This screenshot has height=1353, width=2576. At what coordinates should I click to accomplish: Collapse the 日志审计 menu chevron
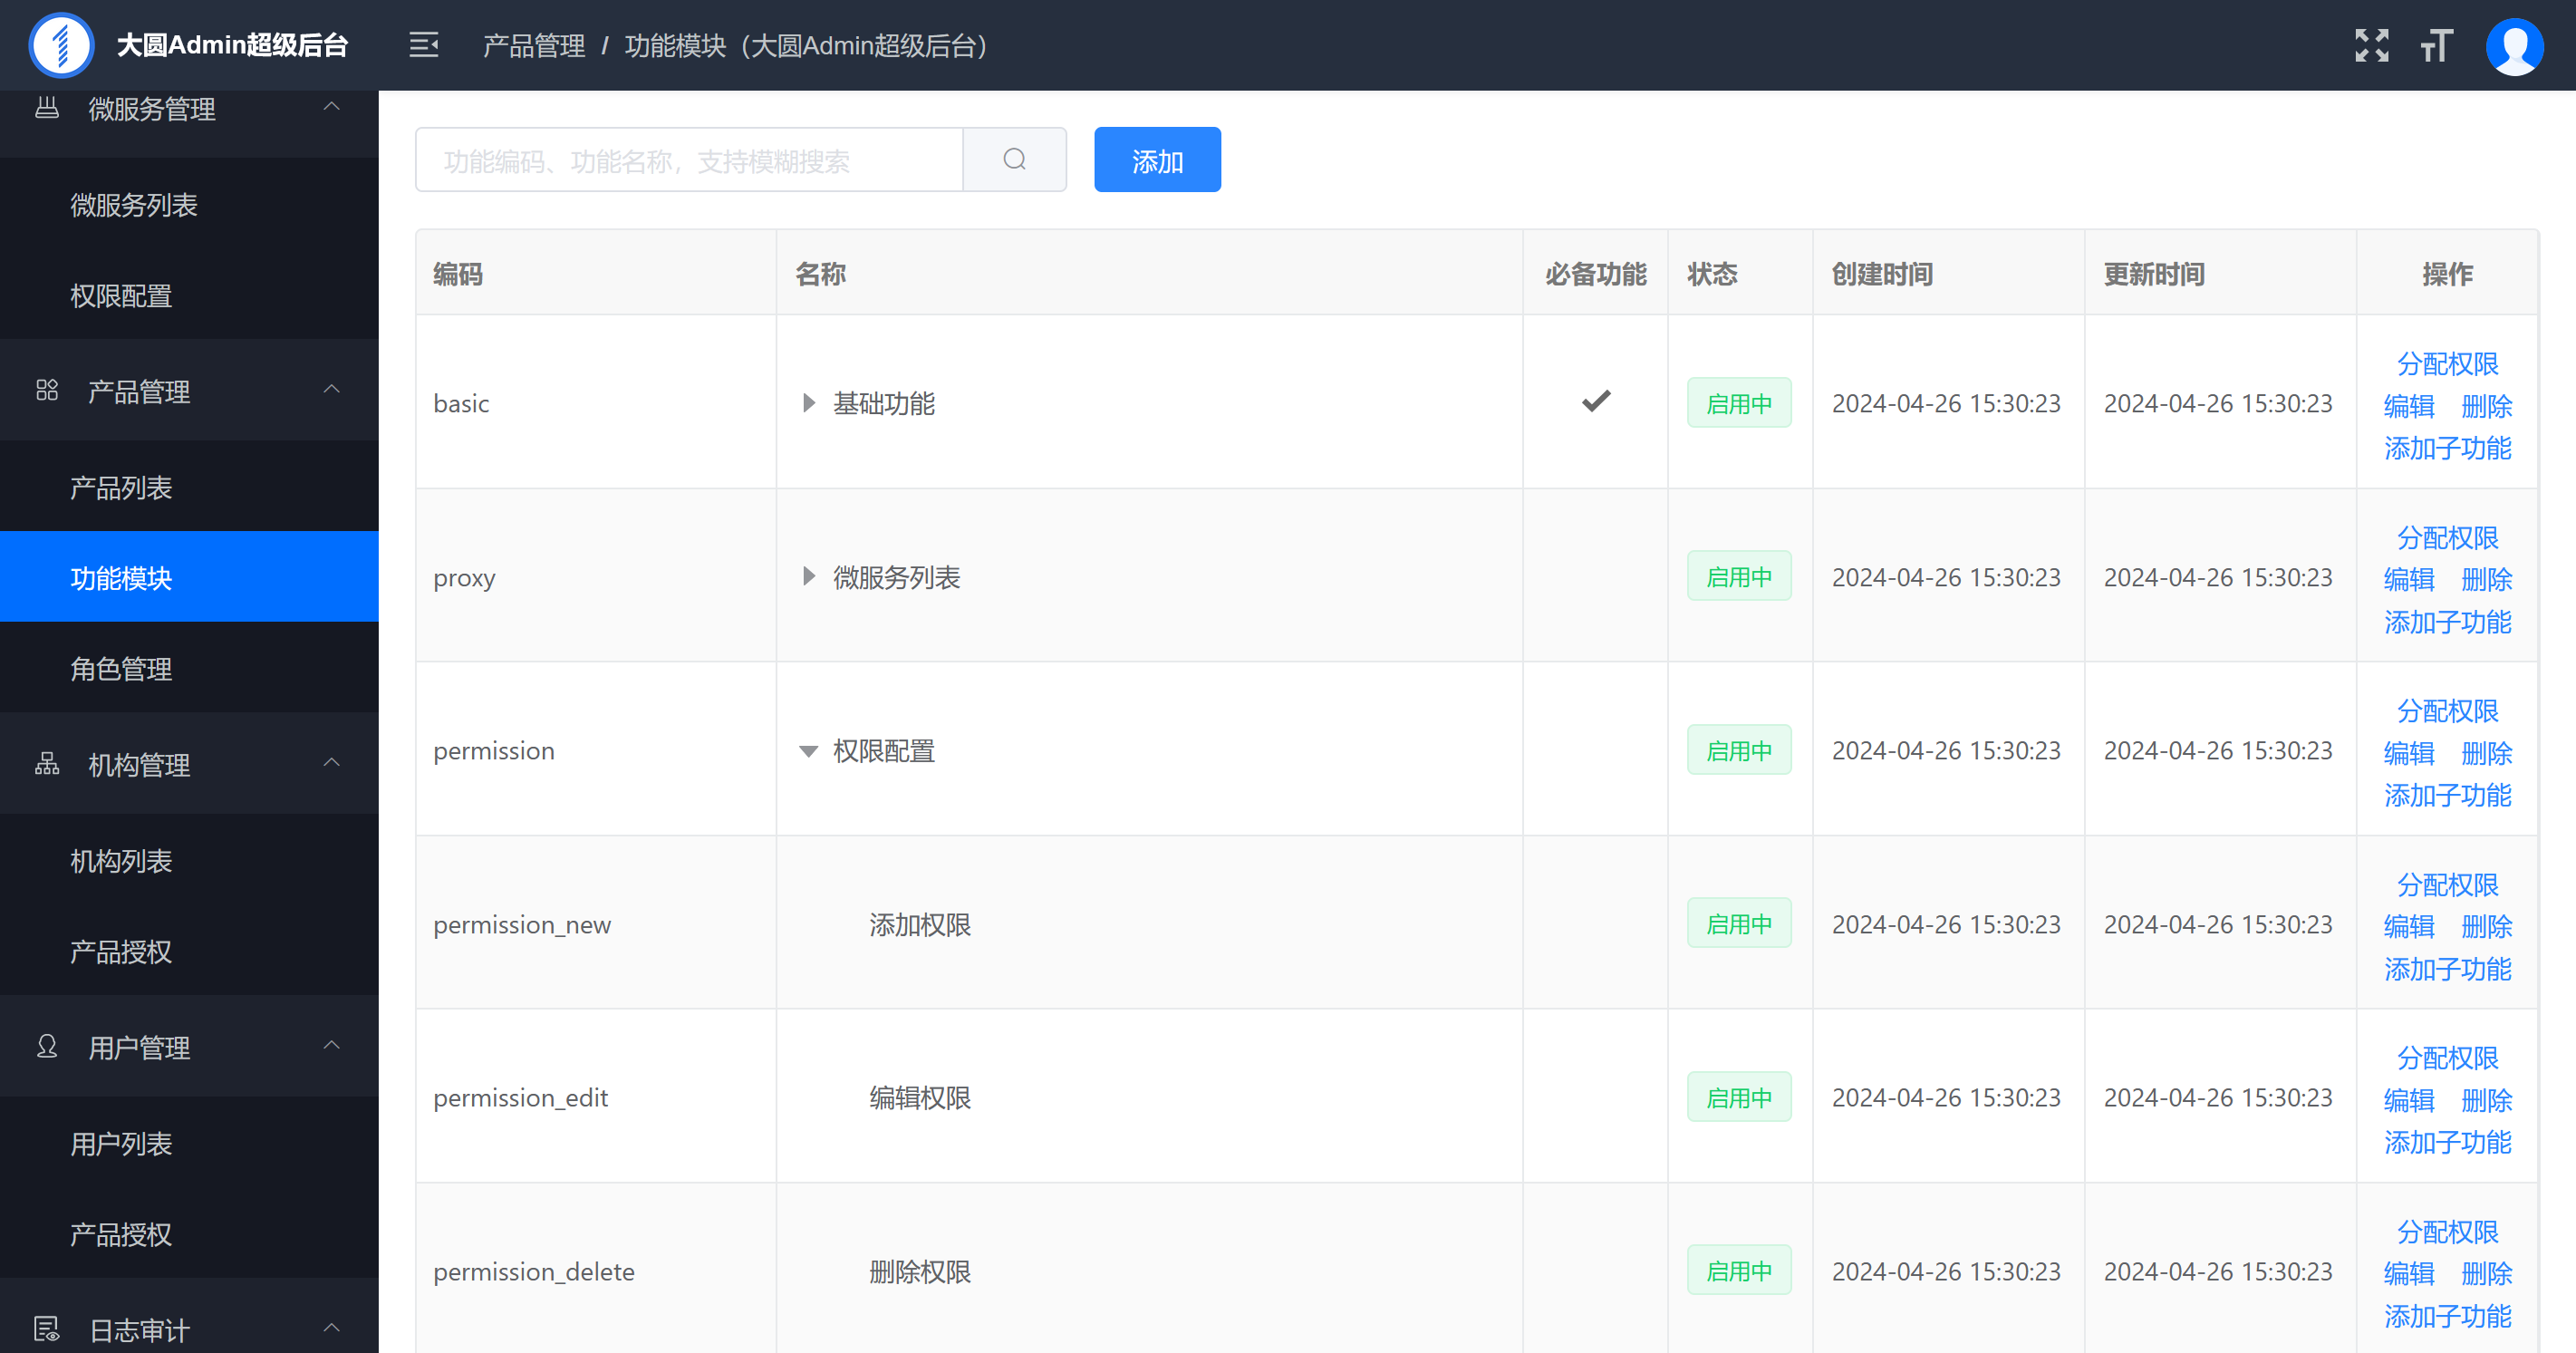(x=332, y=1328)
